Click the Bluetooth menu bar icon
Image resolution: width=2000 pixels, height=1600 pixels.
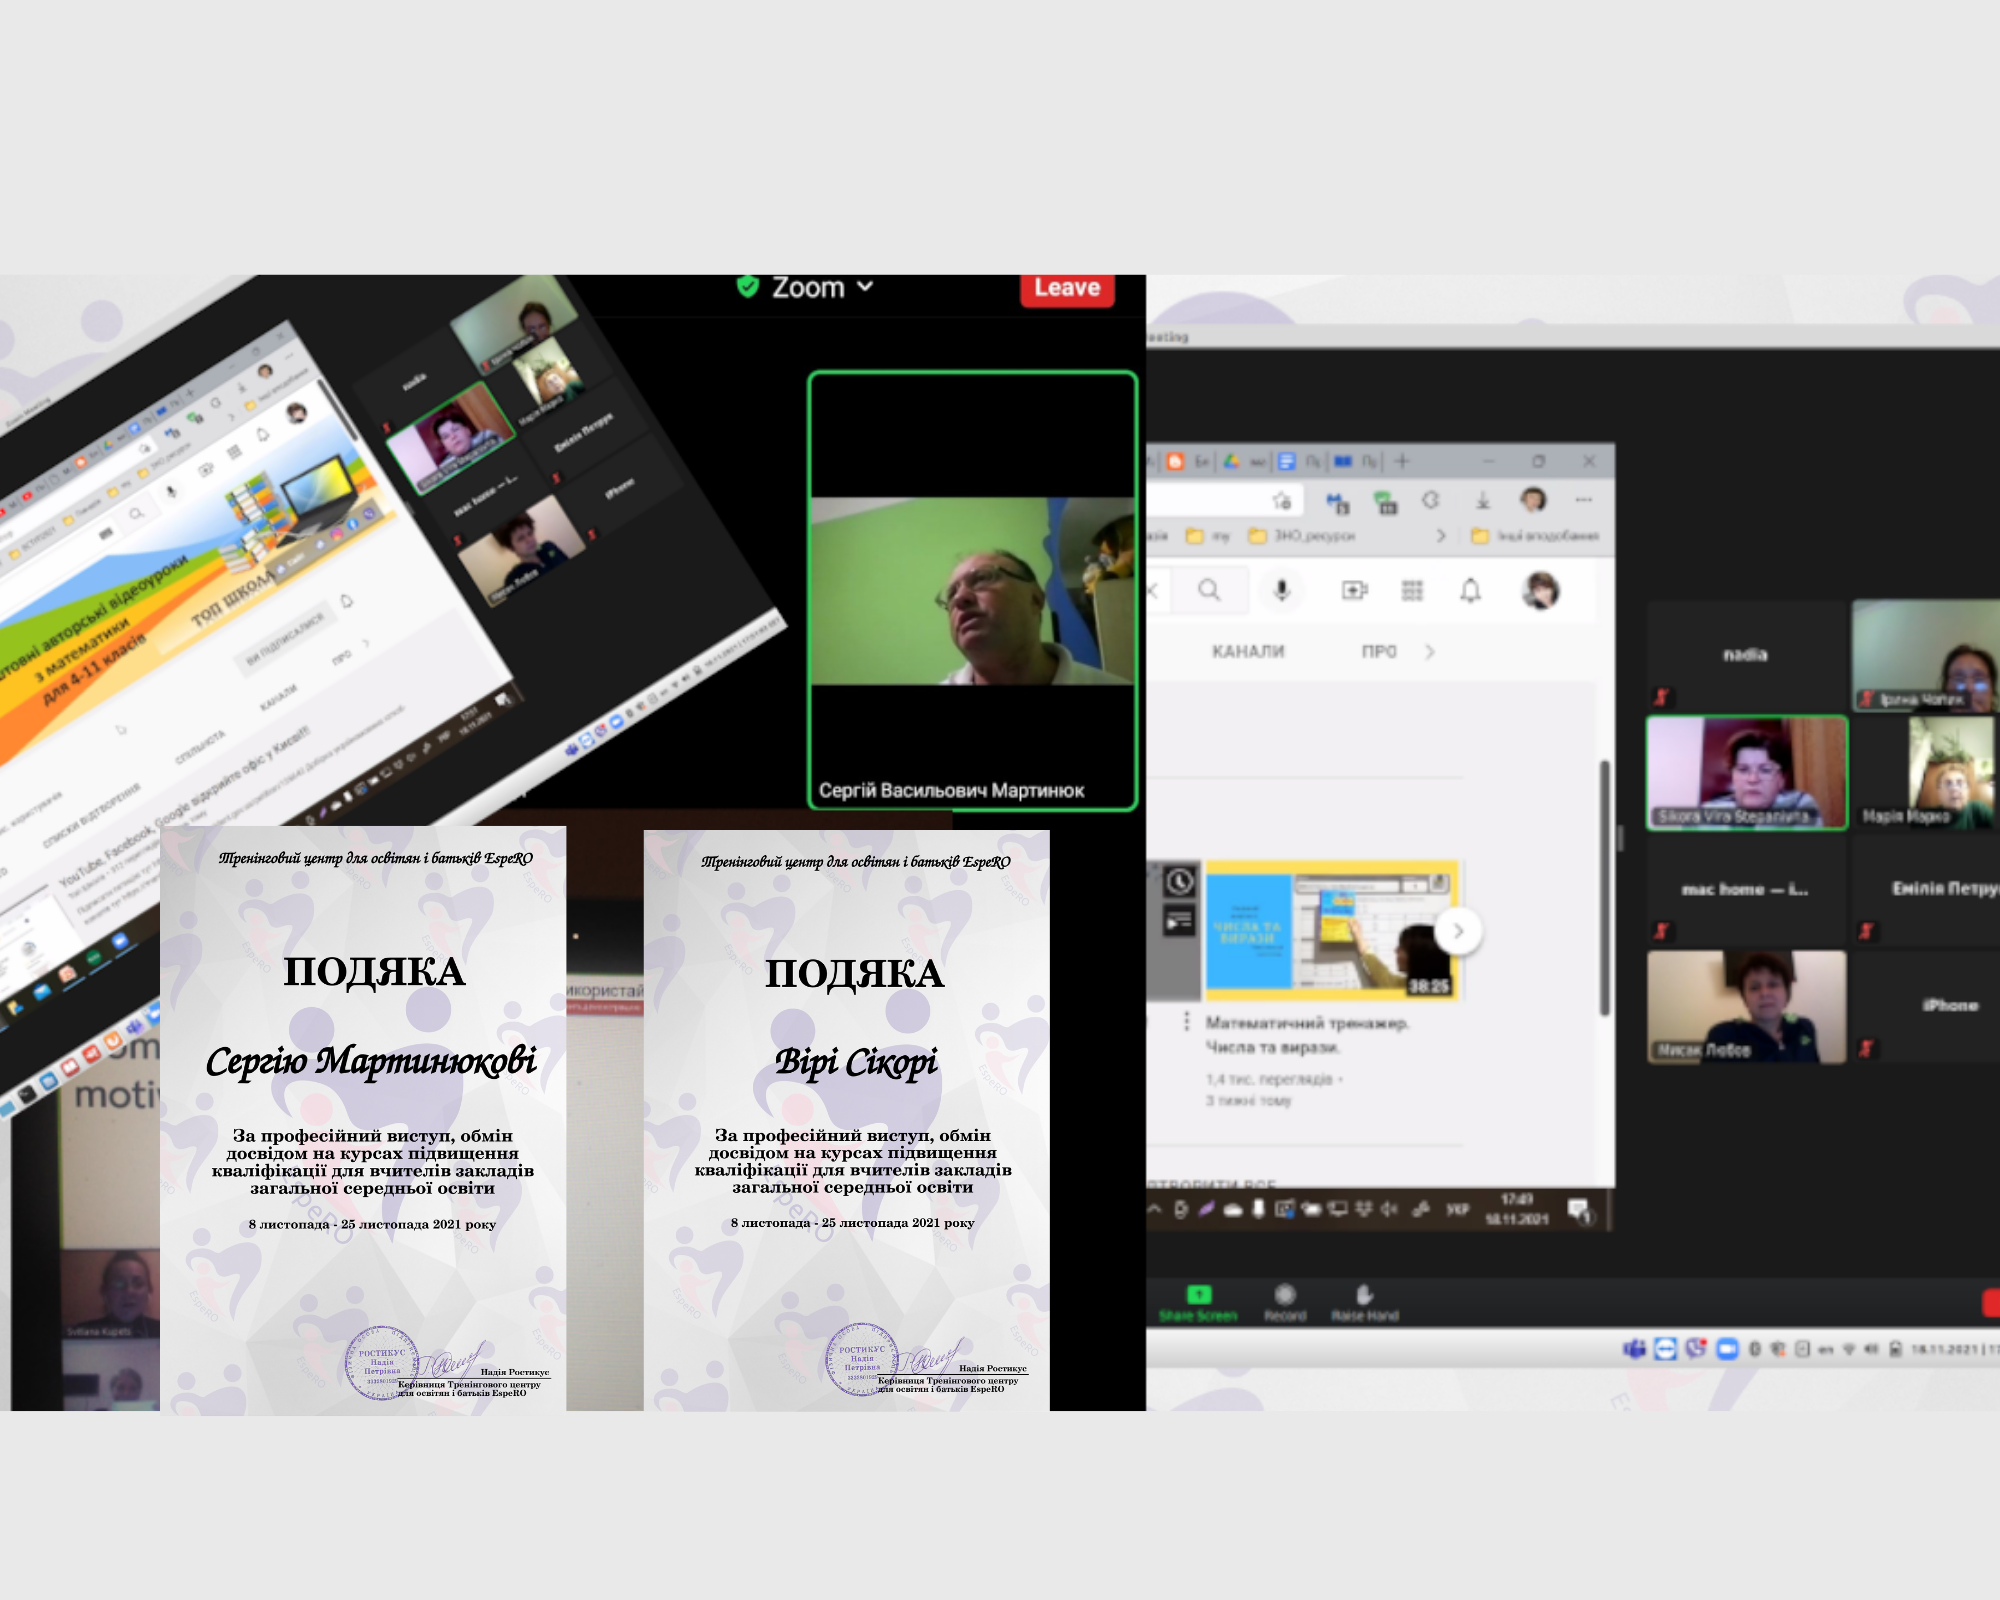coord(1754,1349)
